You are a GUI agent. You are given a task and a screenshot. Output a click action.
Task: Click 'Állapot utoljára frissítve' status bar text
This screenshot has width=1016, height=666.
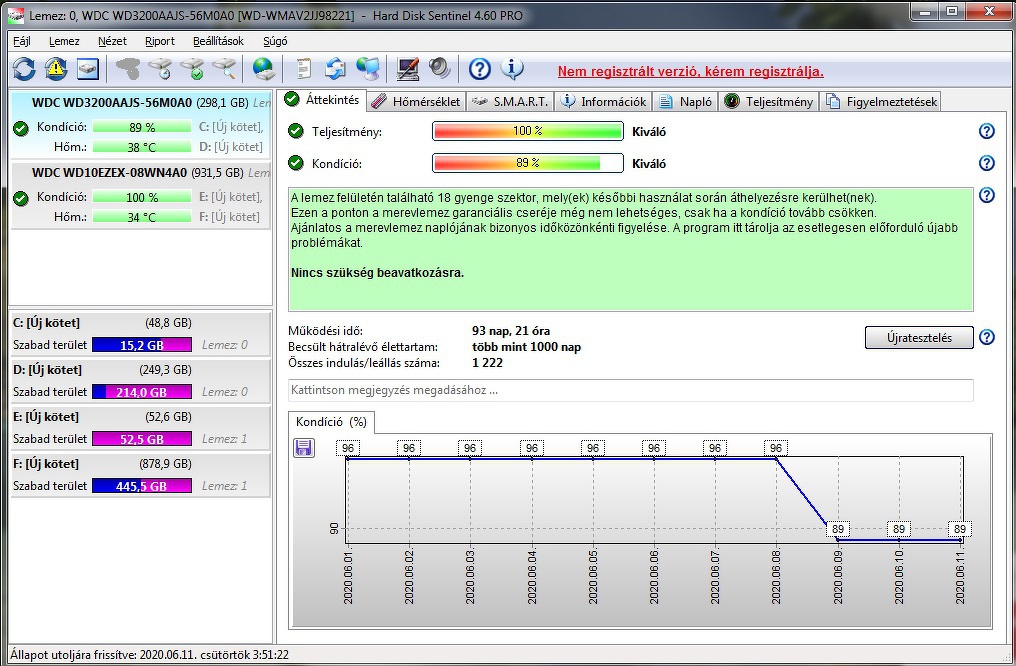(x=150, y=655)
